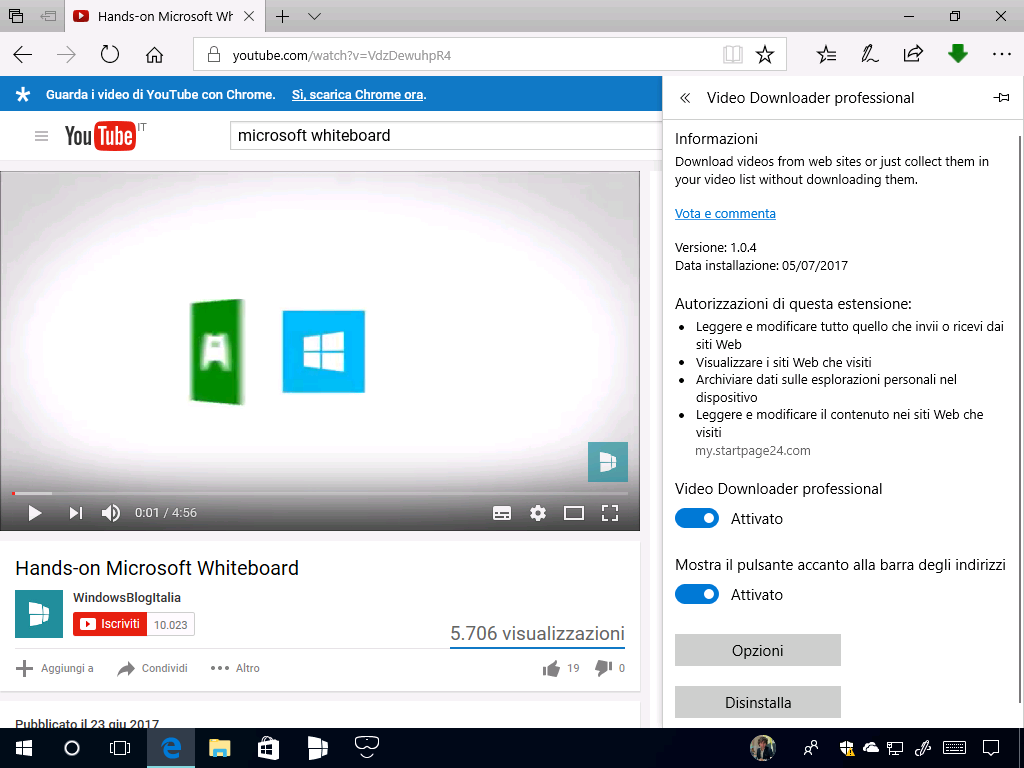Screen dimensions: 1024x768
Task: Open OneDrive cloud tray icon
Action: click(x=871, y=748)
